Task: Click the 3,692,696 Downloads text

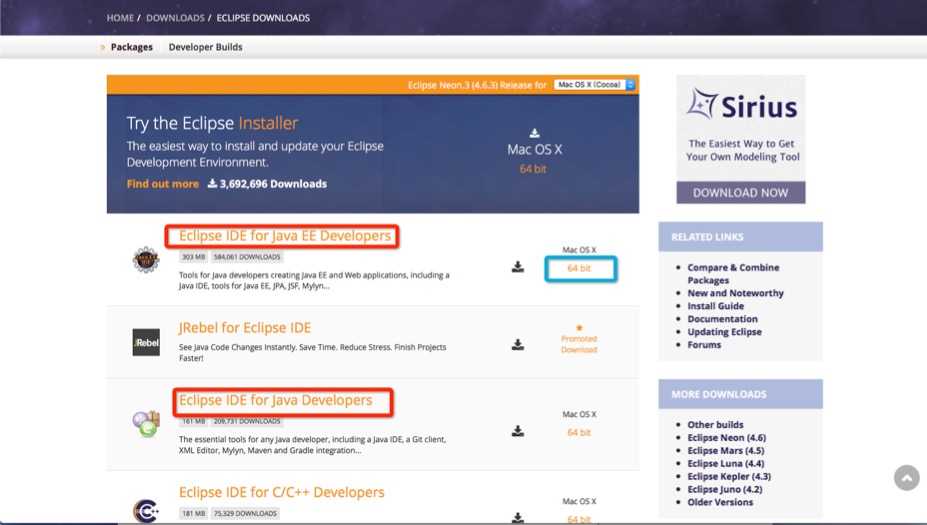Action: click(273, 184)
